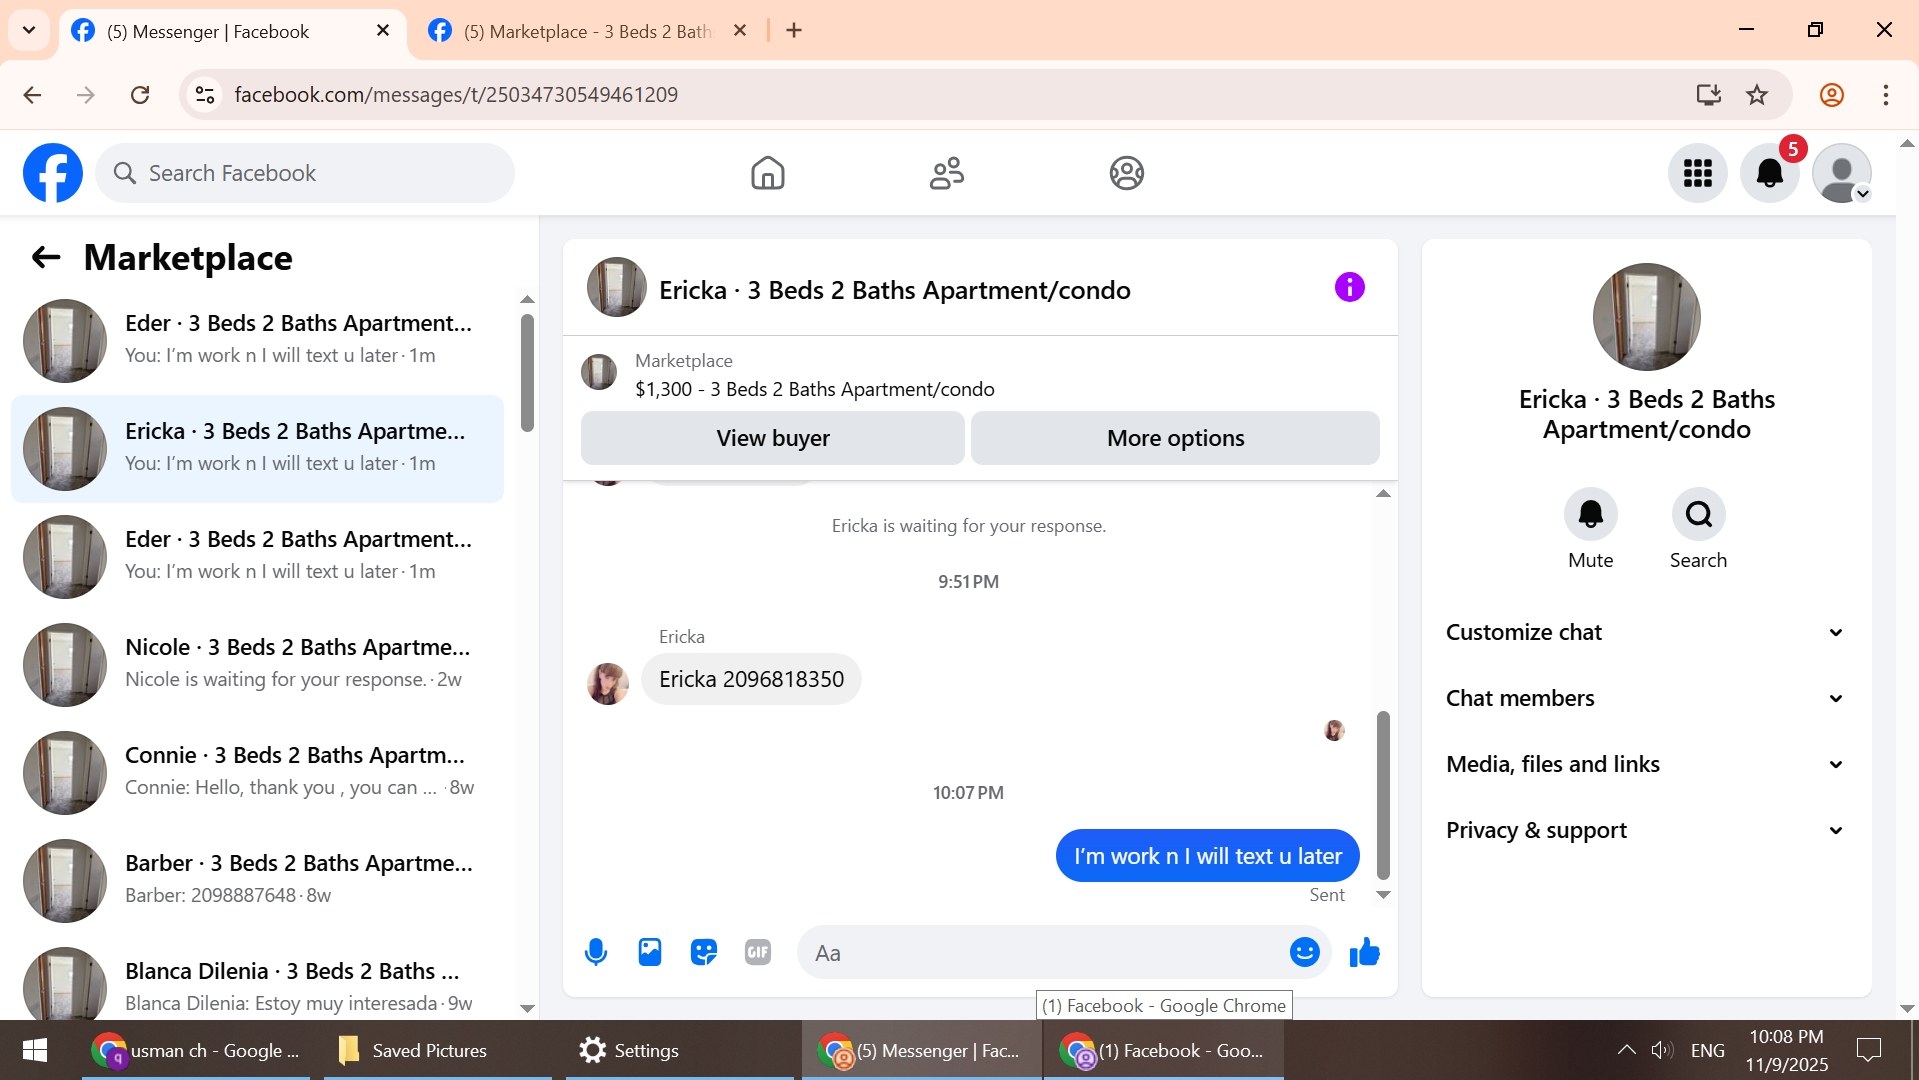Open the usman ch Google Chrome taskbar window
This screenshot has width=1919, height=1080.
tap(196, 1050)
